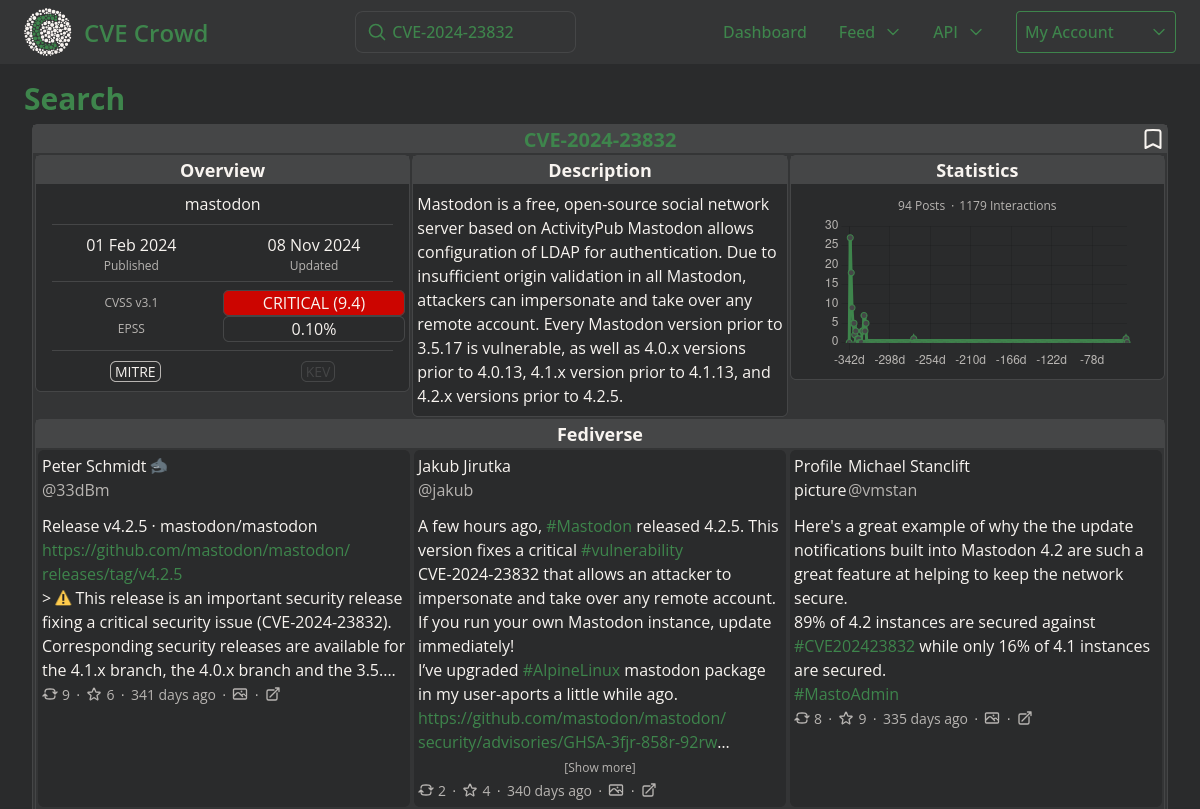Open the MITRE reference link
1200x809 pixels.
136,372
